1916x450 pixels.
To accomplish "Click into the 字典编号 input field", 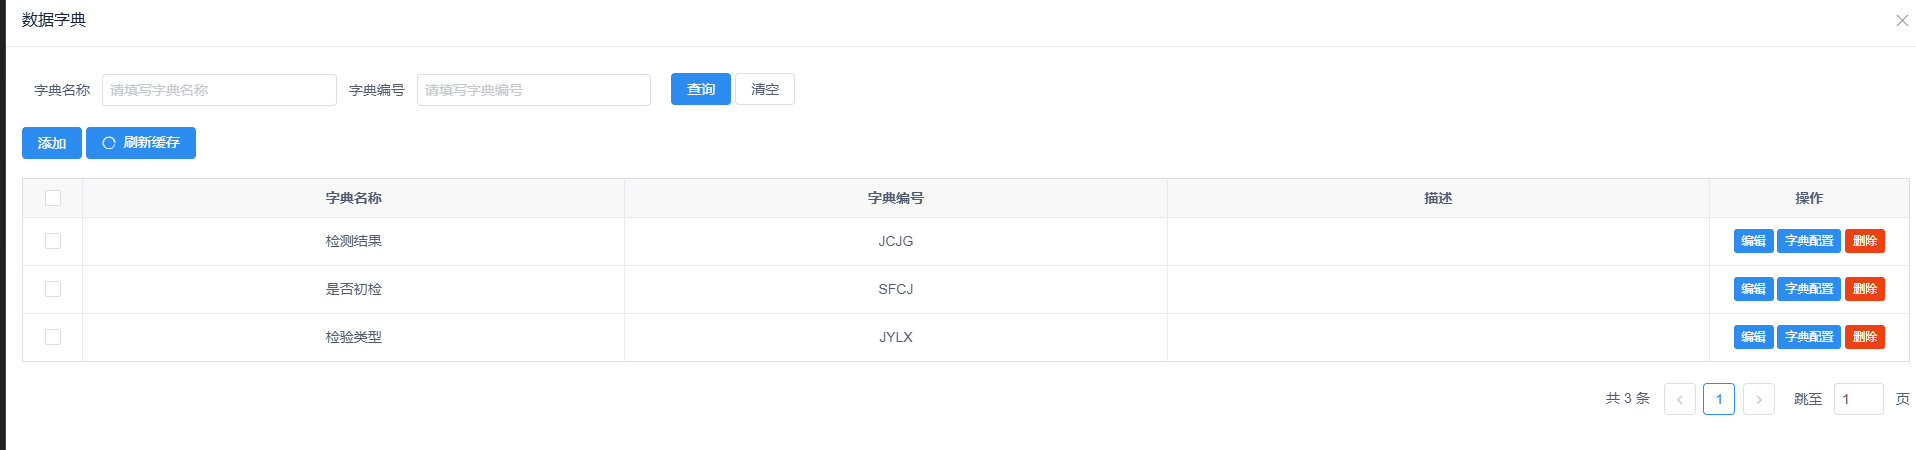I will [x=533, y=90].
